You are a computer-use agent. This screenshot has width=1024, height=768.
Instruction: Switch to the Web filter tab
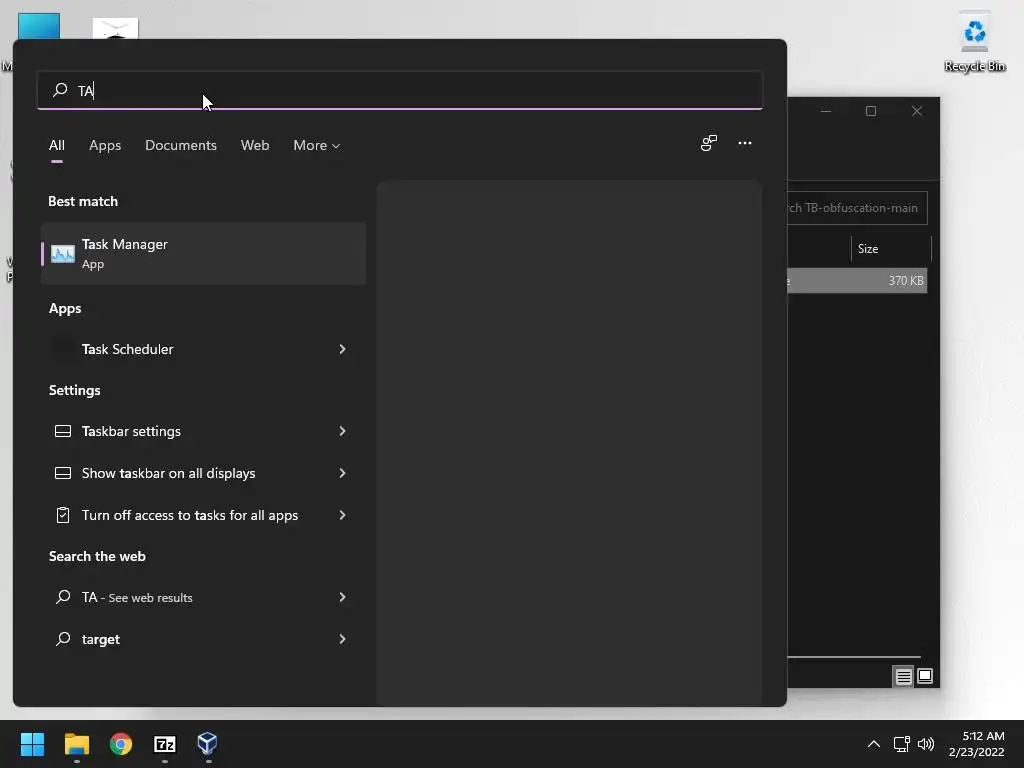coord(255,145)
